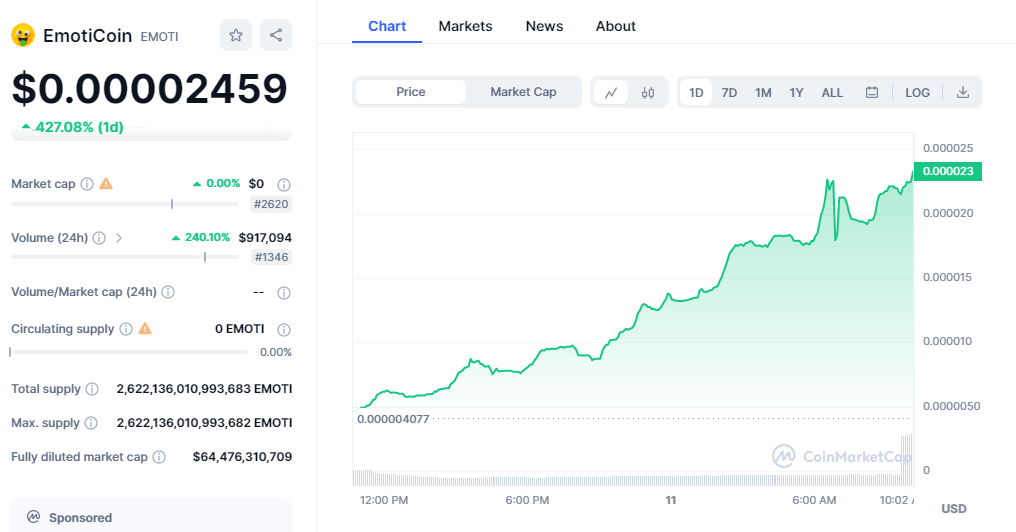
Task: Click the 240.10% volume change value
Action: (x=207, y=237)
